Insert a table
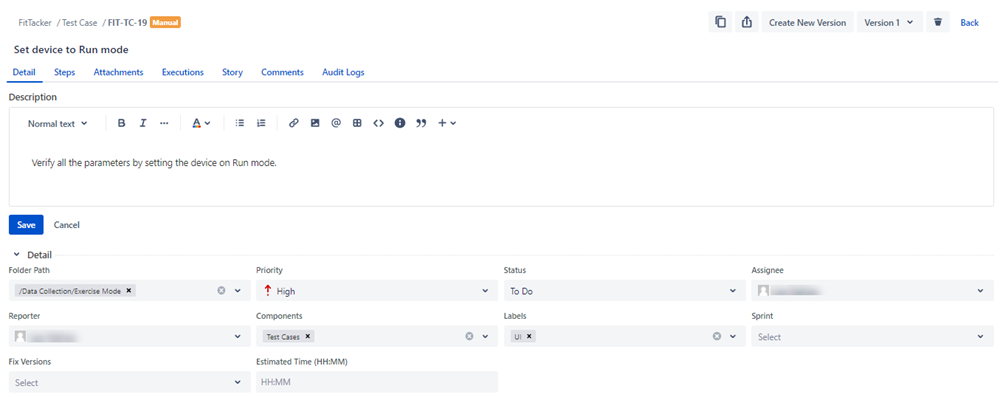Screen dimensions: 1000x397 pyautogui.click(x=357, y=123)
